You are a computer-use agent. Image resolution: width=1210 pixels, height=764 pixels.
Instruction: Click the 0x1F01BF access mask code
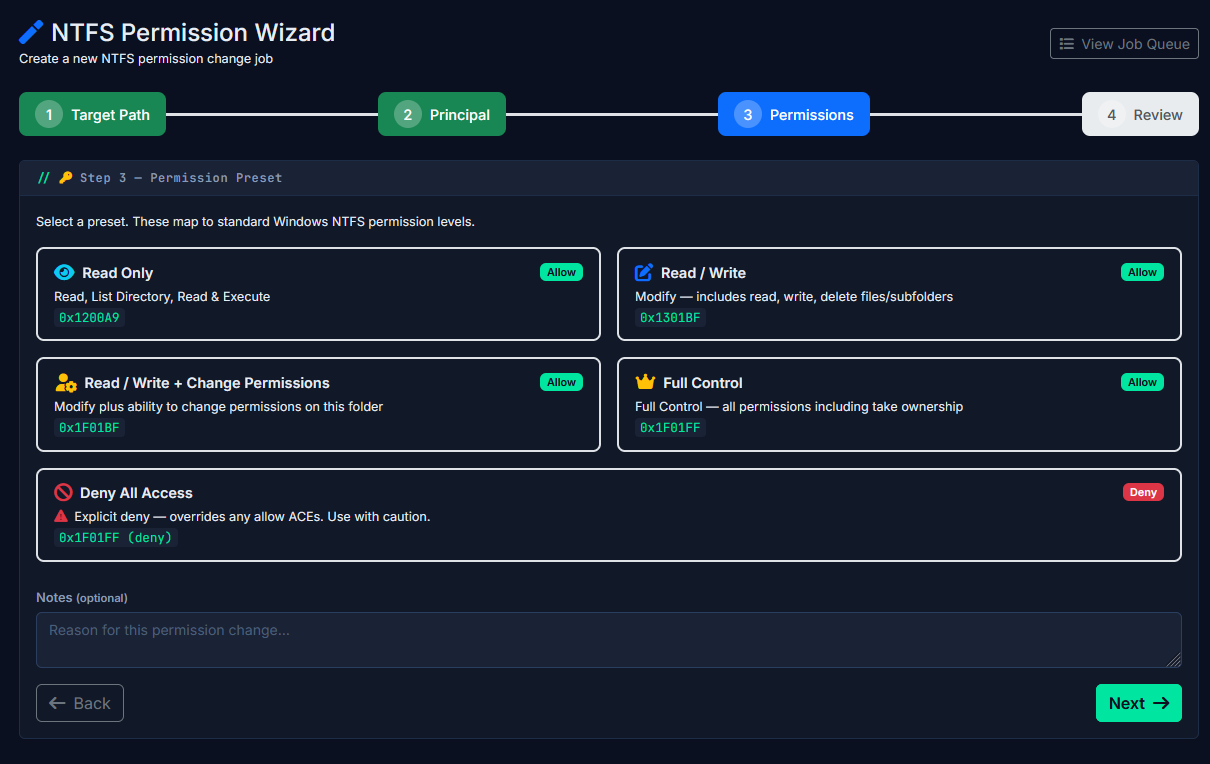90,428
